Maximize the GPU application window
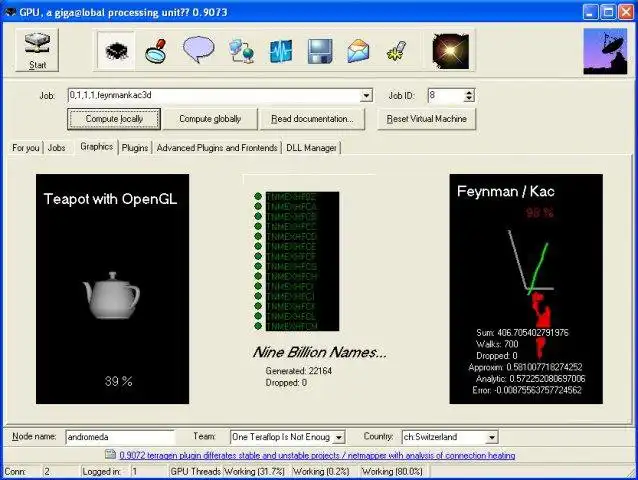638x480 pixels. pos(608,12)
